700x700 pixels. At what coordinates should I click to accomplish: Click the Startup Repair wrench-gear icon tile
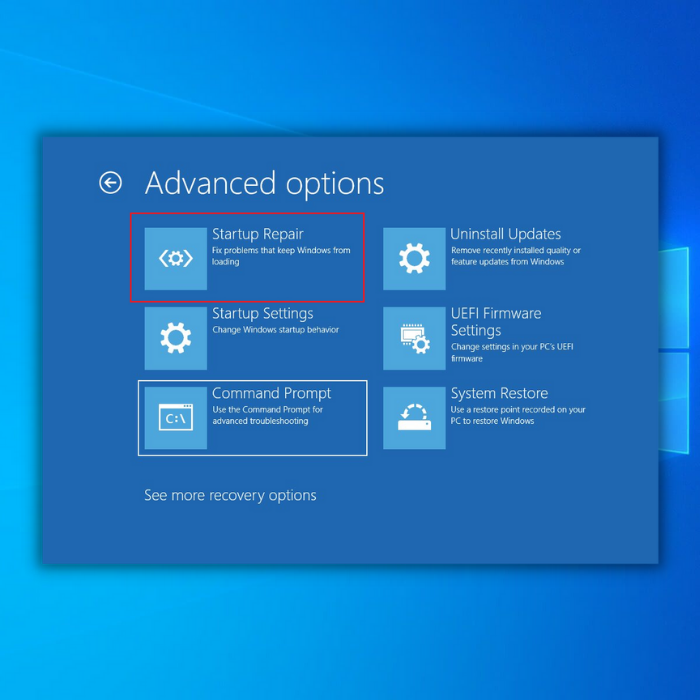pyautogui.click(x=175, y=258)
